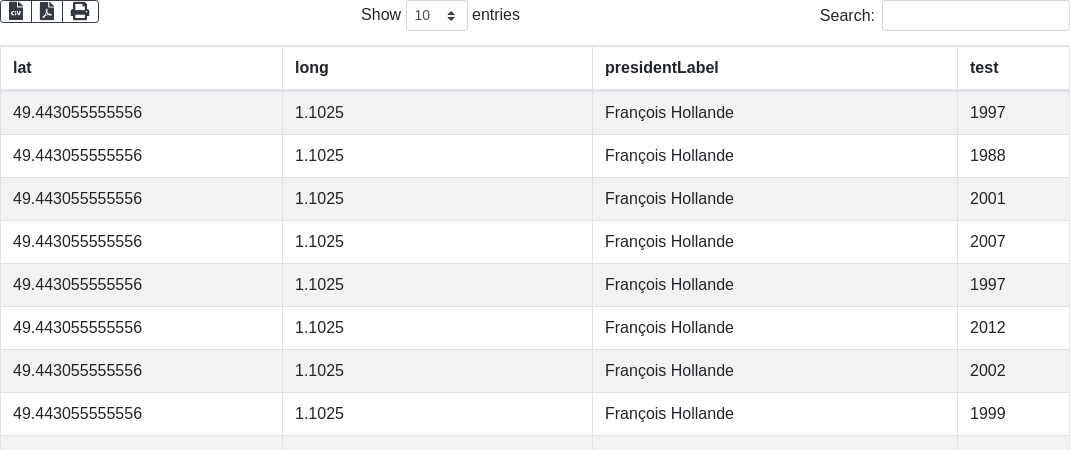Sort by the test column header

pyautogui.click(x=984, y=68)
